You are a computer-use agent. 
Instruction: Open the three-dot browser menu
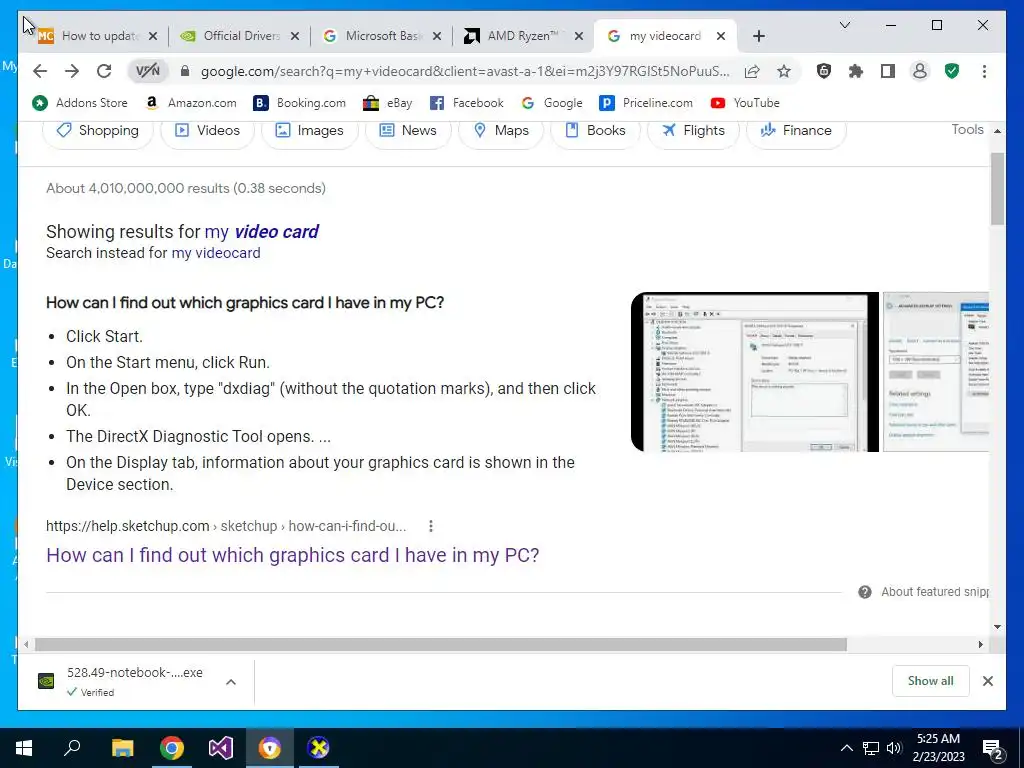click(984, 71)
